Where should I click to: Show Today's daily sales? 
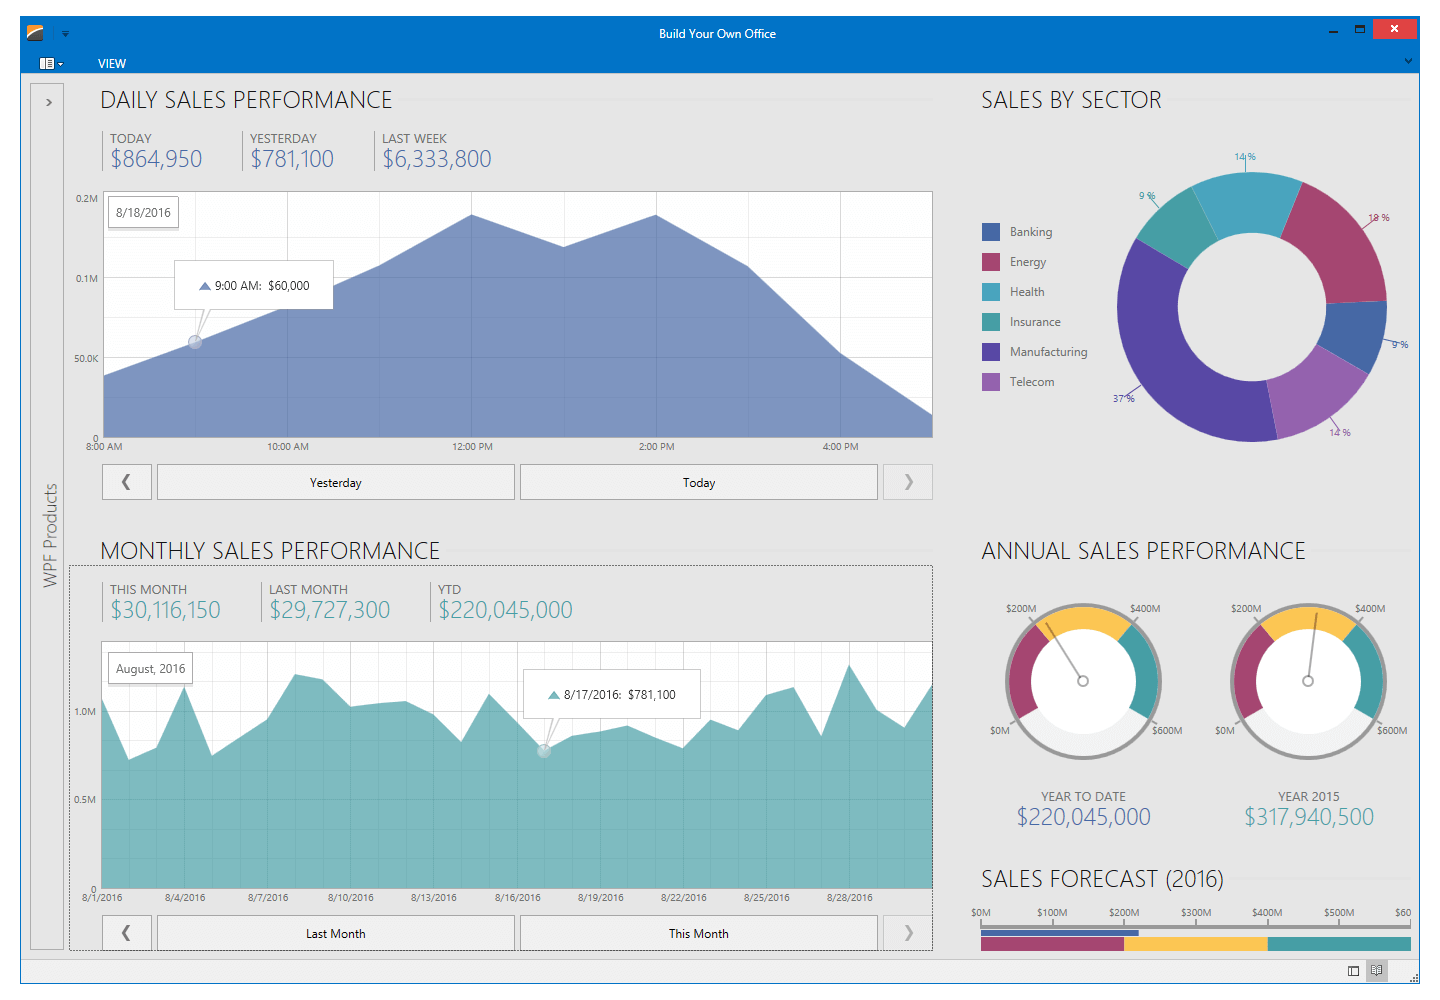[698, 482]
